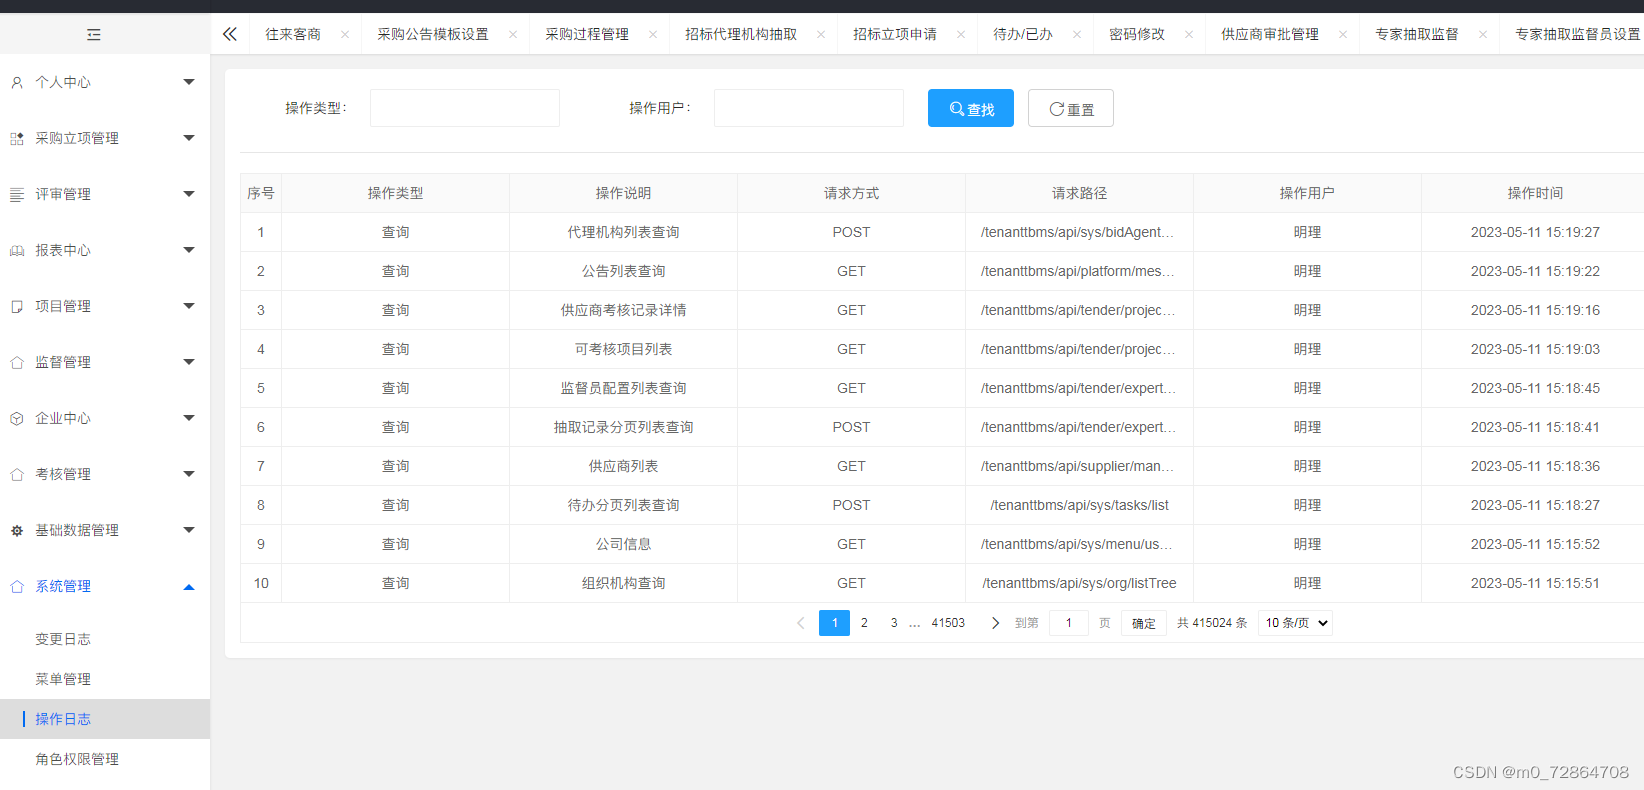This screenshot has width=1644, height=790.
Task: Click the blue 查找 search button
Action: point(971,108)
